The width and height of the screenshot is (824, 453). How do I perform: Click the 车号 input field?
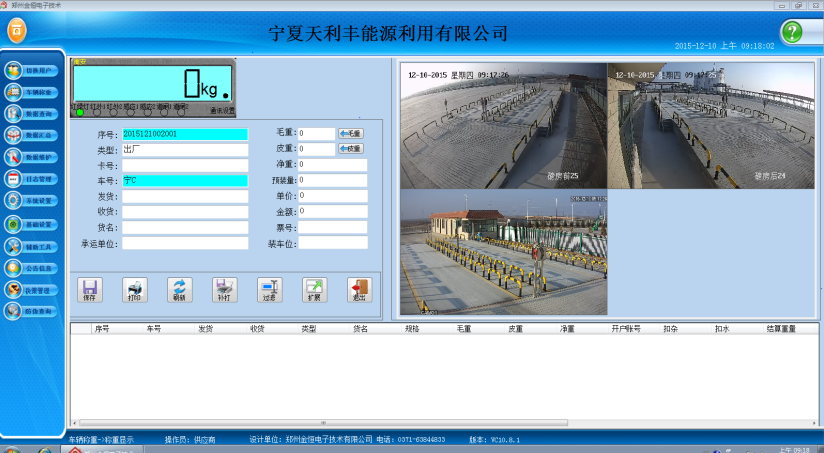point(185,181)
